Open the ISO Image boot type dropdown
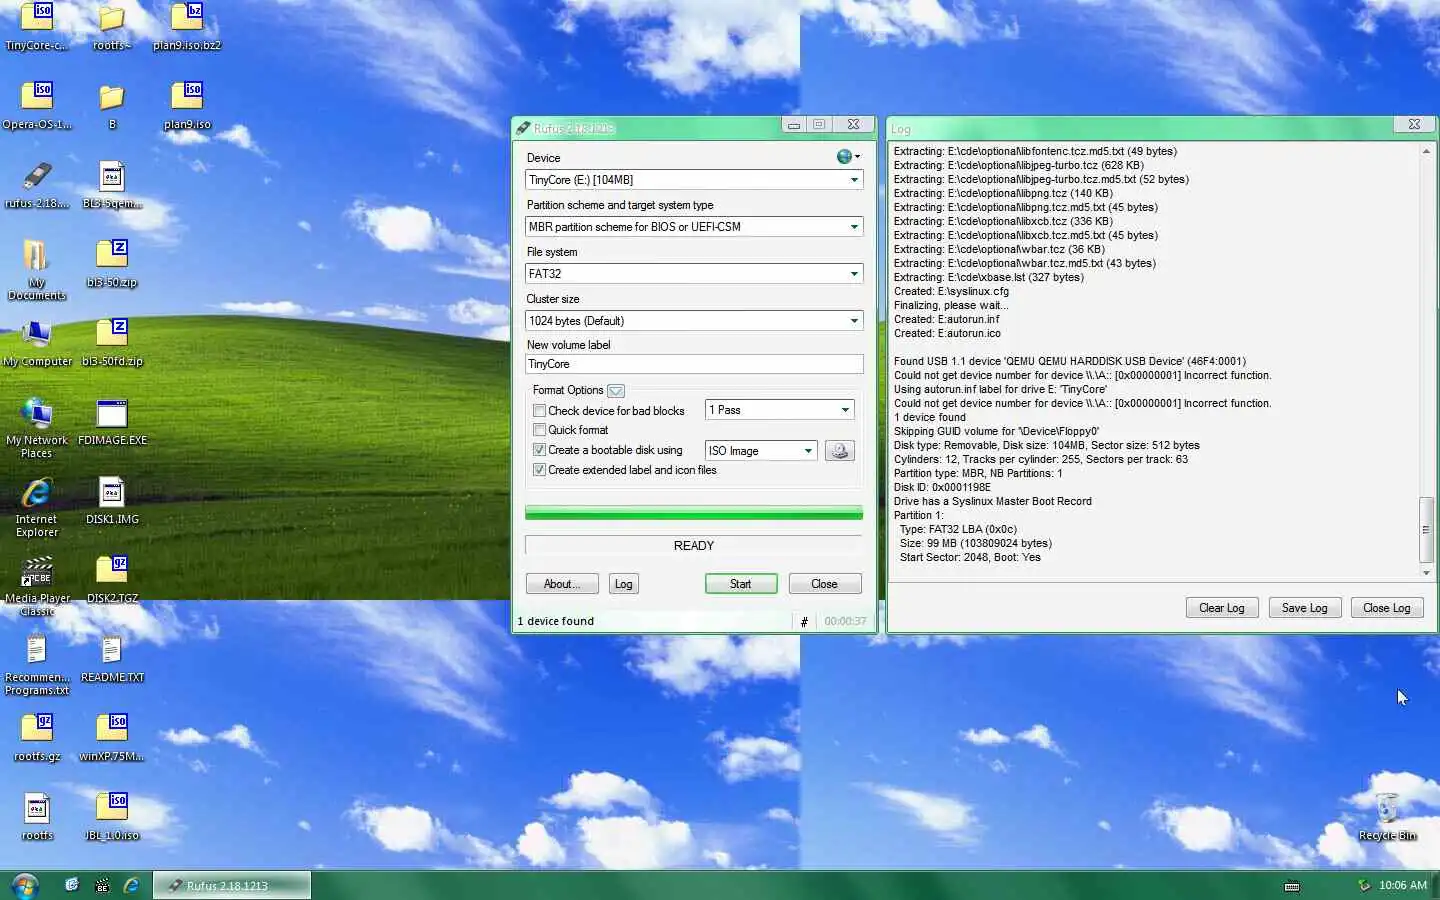 (x=761, y=451)
